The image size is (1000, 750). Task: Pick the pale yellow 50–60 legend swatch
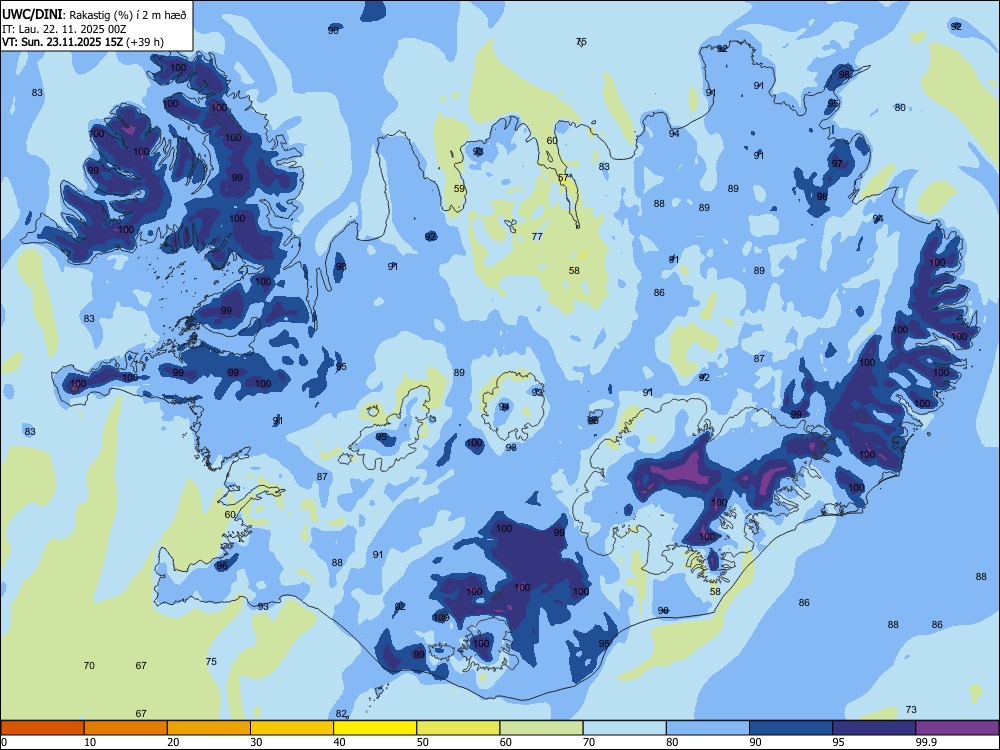pyautogui.click(x=458, y=728)
